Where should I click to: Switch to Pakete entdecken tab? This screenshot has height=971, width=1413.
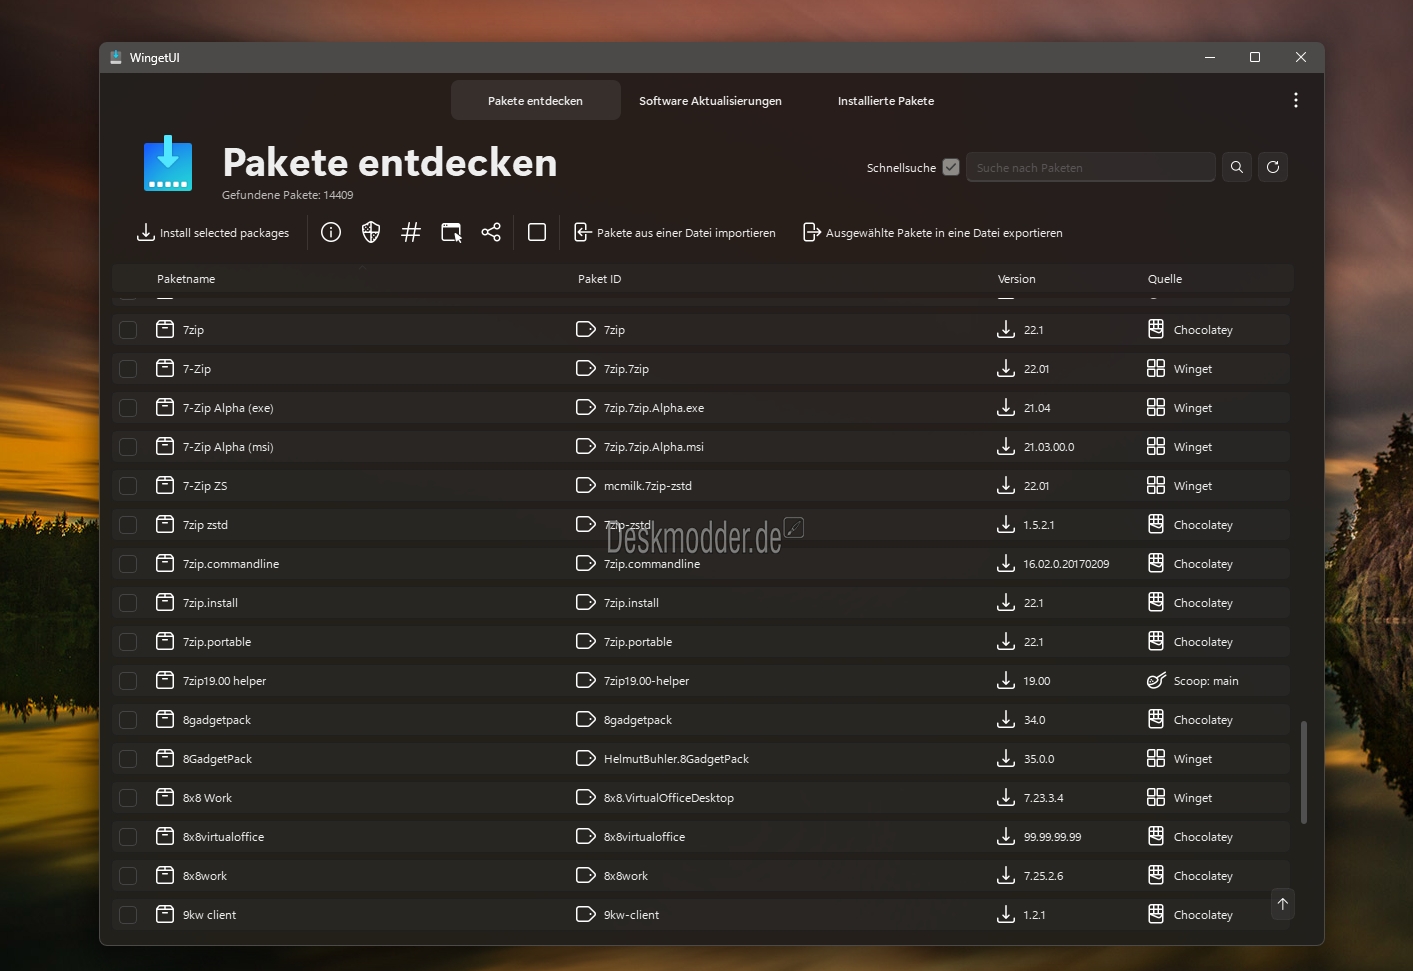tap(535, 100)
